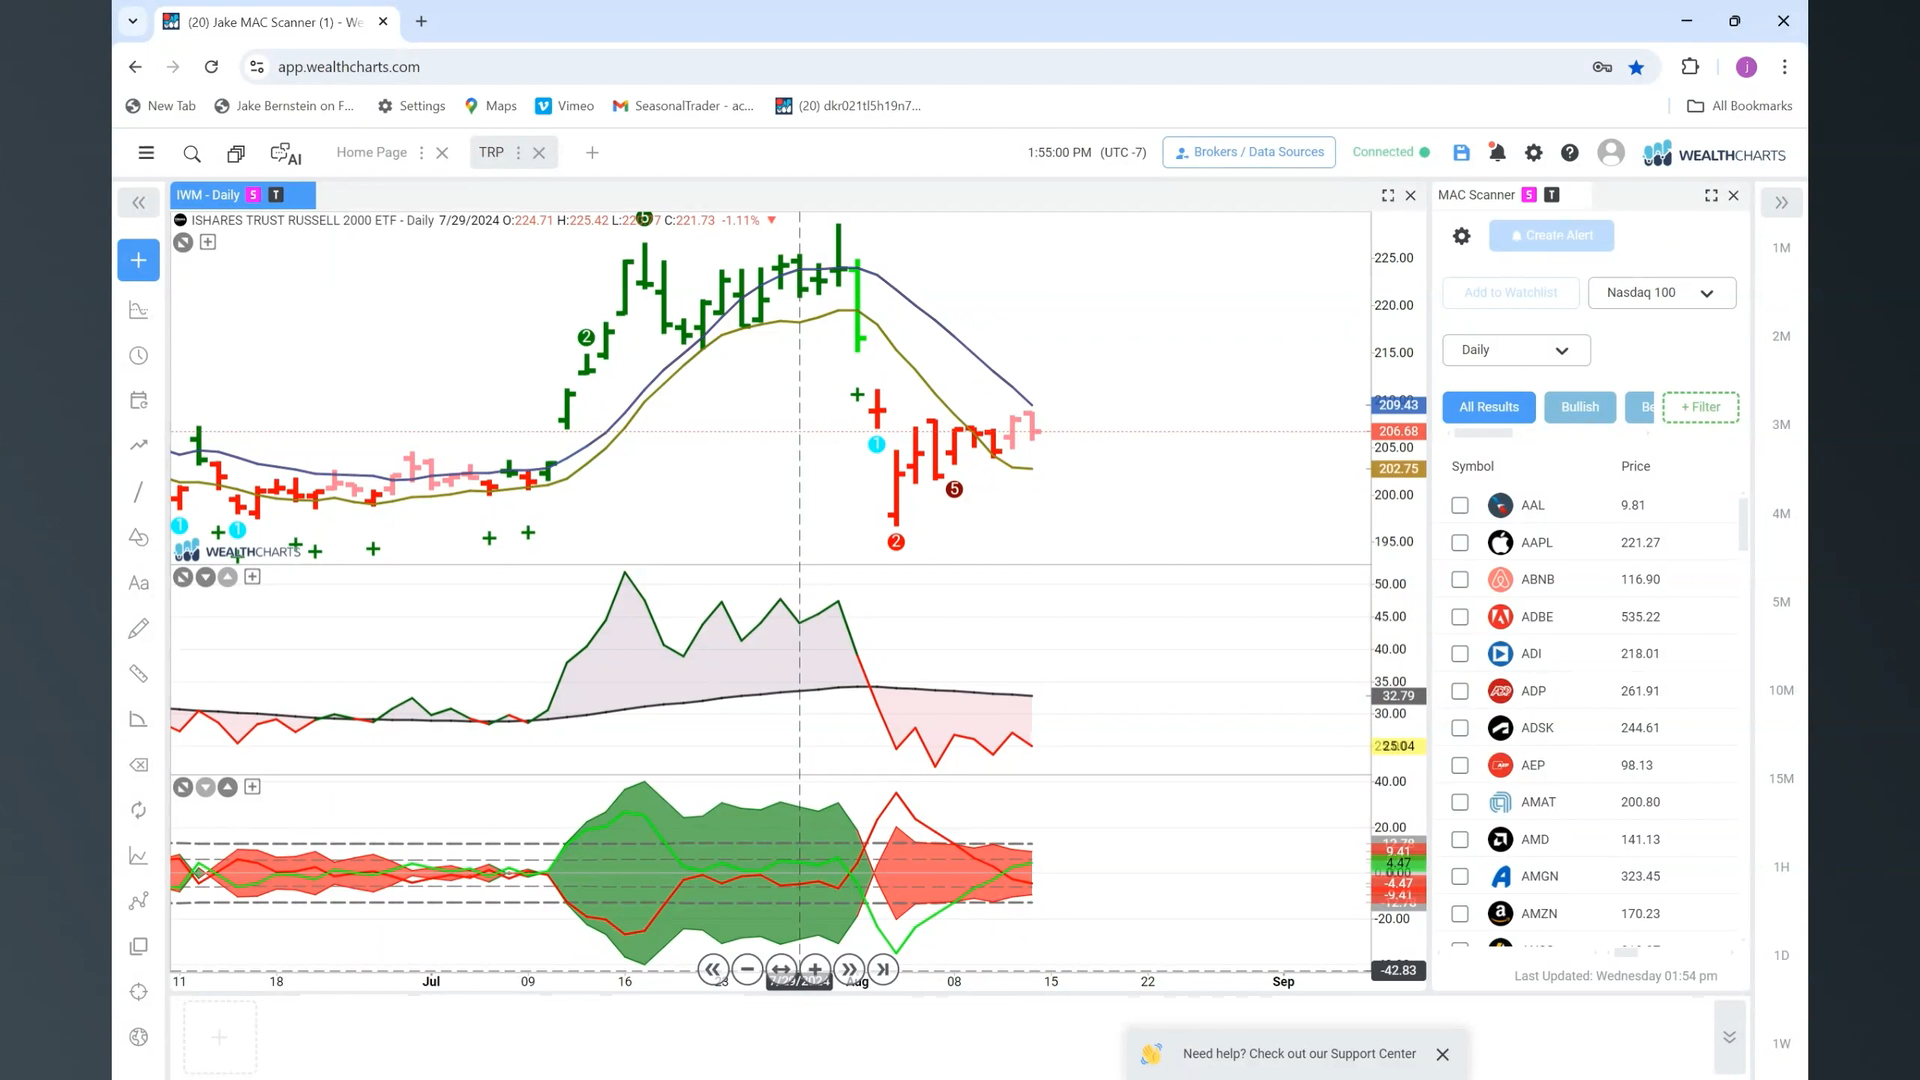1920x1080 pixels.
Task: Click Add to Watchlist button
Action: coord(1510,293)
